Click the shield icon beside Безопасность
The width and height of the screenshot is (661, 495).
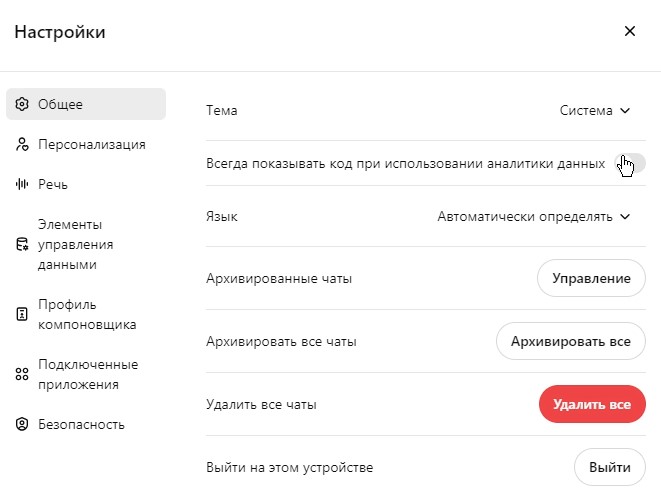click(22, 424)
